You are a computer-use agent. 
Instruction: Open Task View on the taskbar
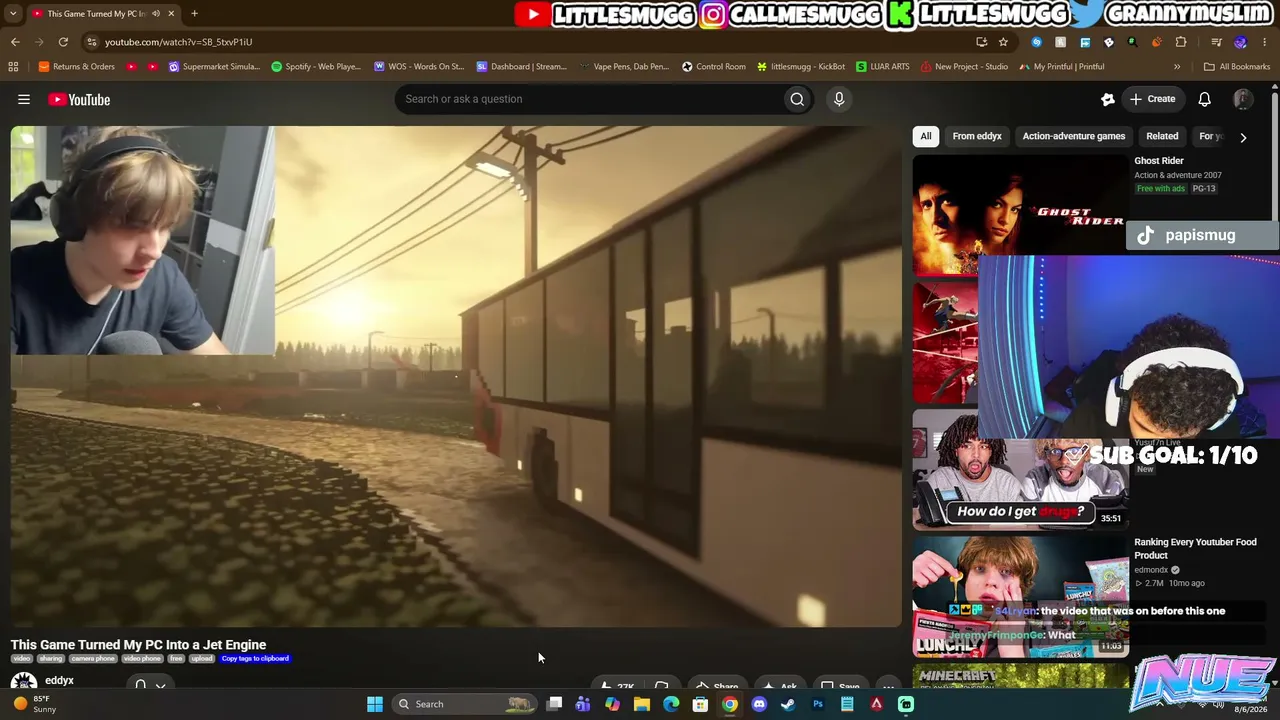point(554,704)
